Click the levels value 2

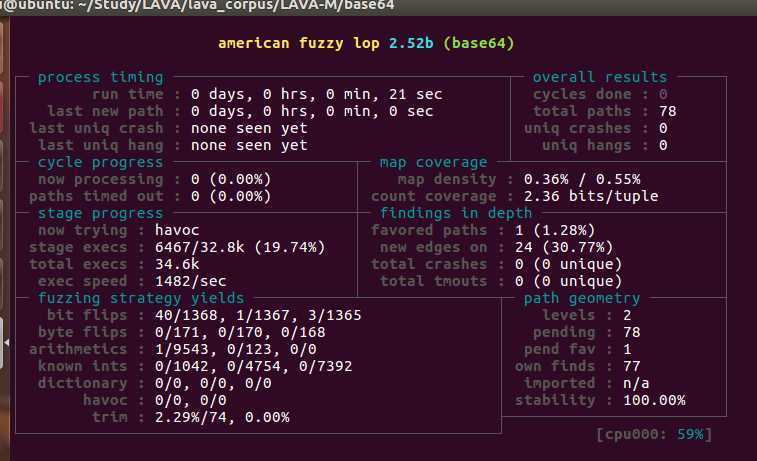pos(627,315)
